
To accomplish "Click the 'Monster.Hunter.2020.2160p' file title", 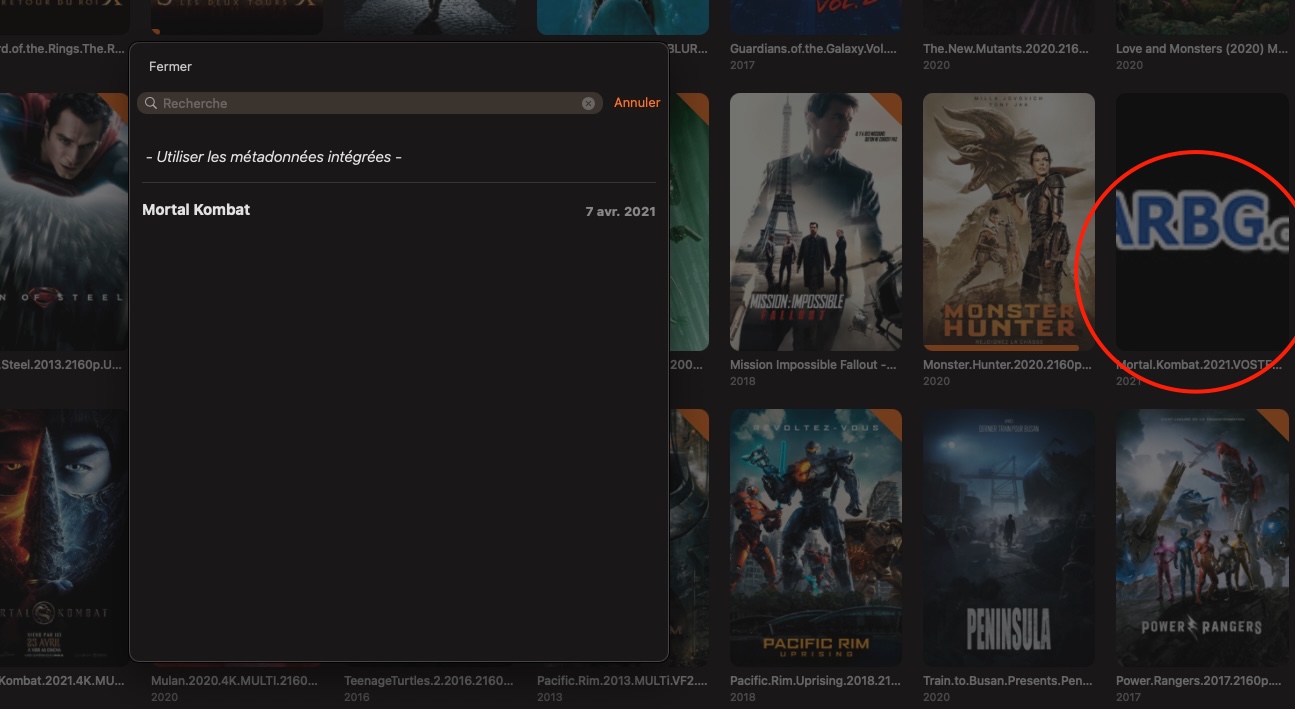I will pyautogui.click(x=1008, y=365).
